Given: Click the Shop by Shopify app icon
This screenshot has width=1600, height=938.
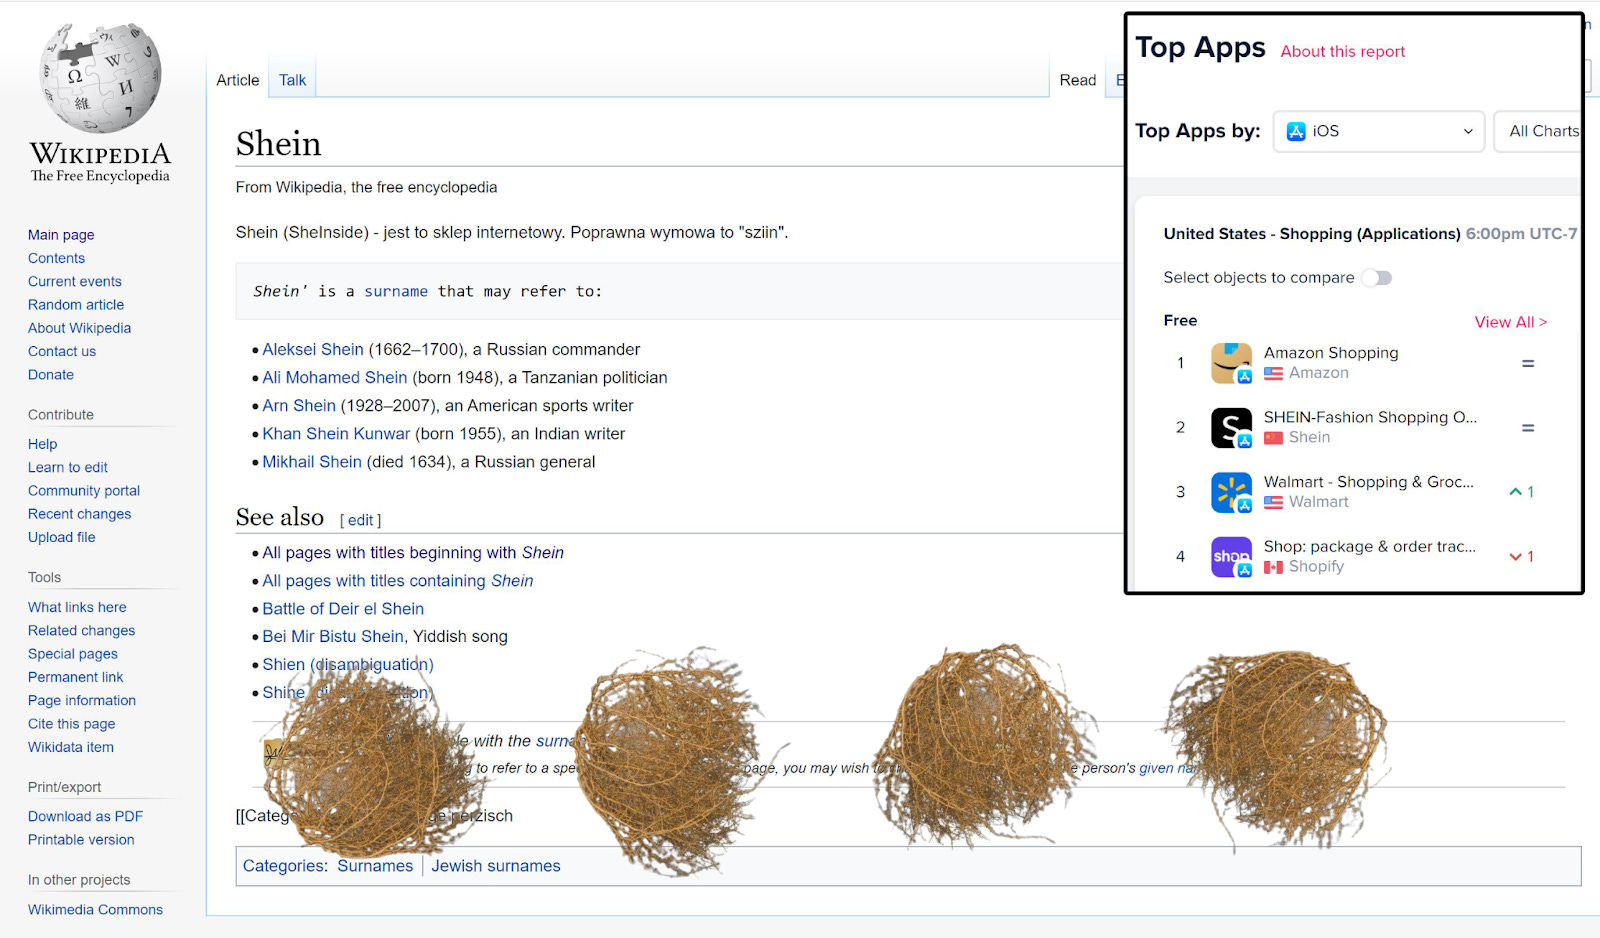Looking at the screenshot, I should [x=1231, y=557].
